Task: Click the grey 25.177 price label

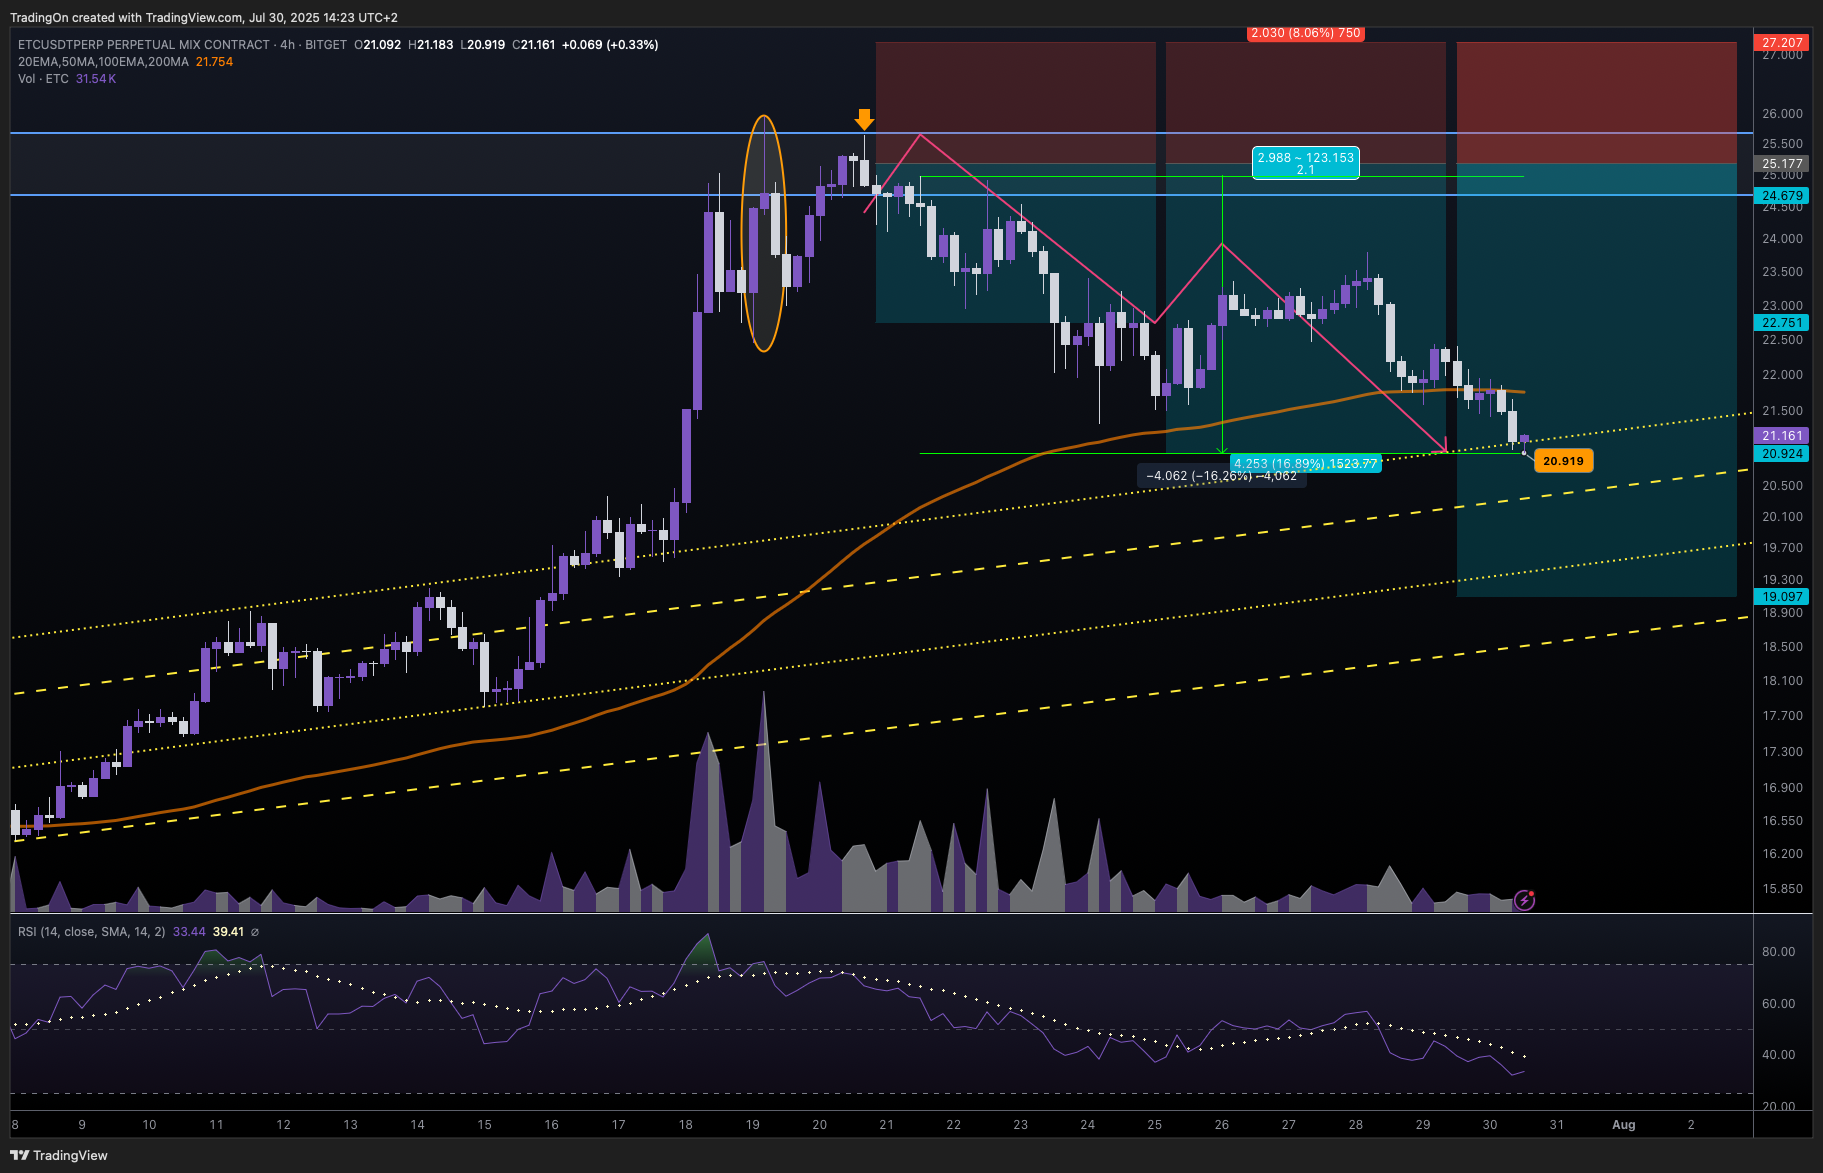Action: coord(1783,164)
